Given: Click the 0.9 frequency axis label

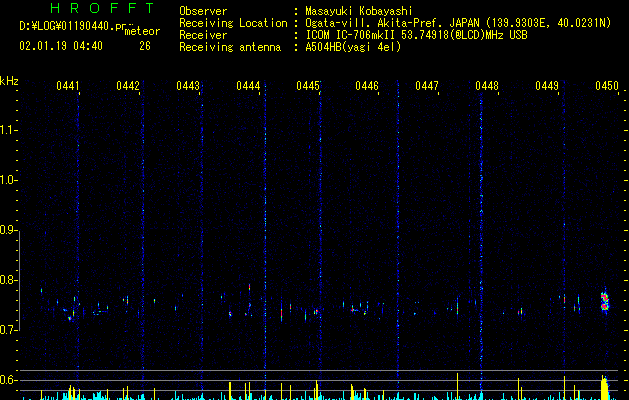Looking at the screenshot, I should 9,230.
